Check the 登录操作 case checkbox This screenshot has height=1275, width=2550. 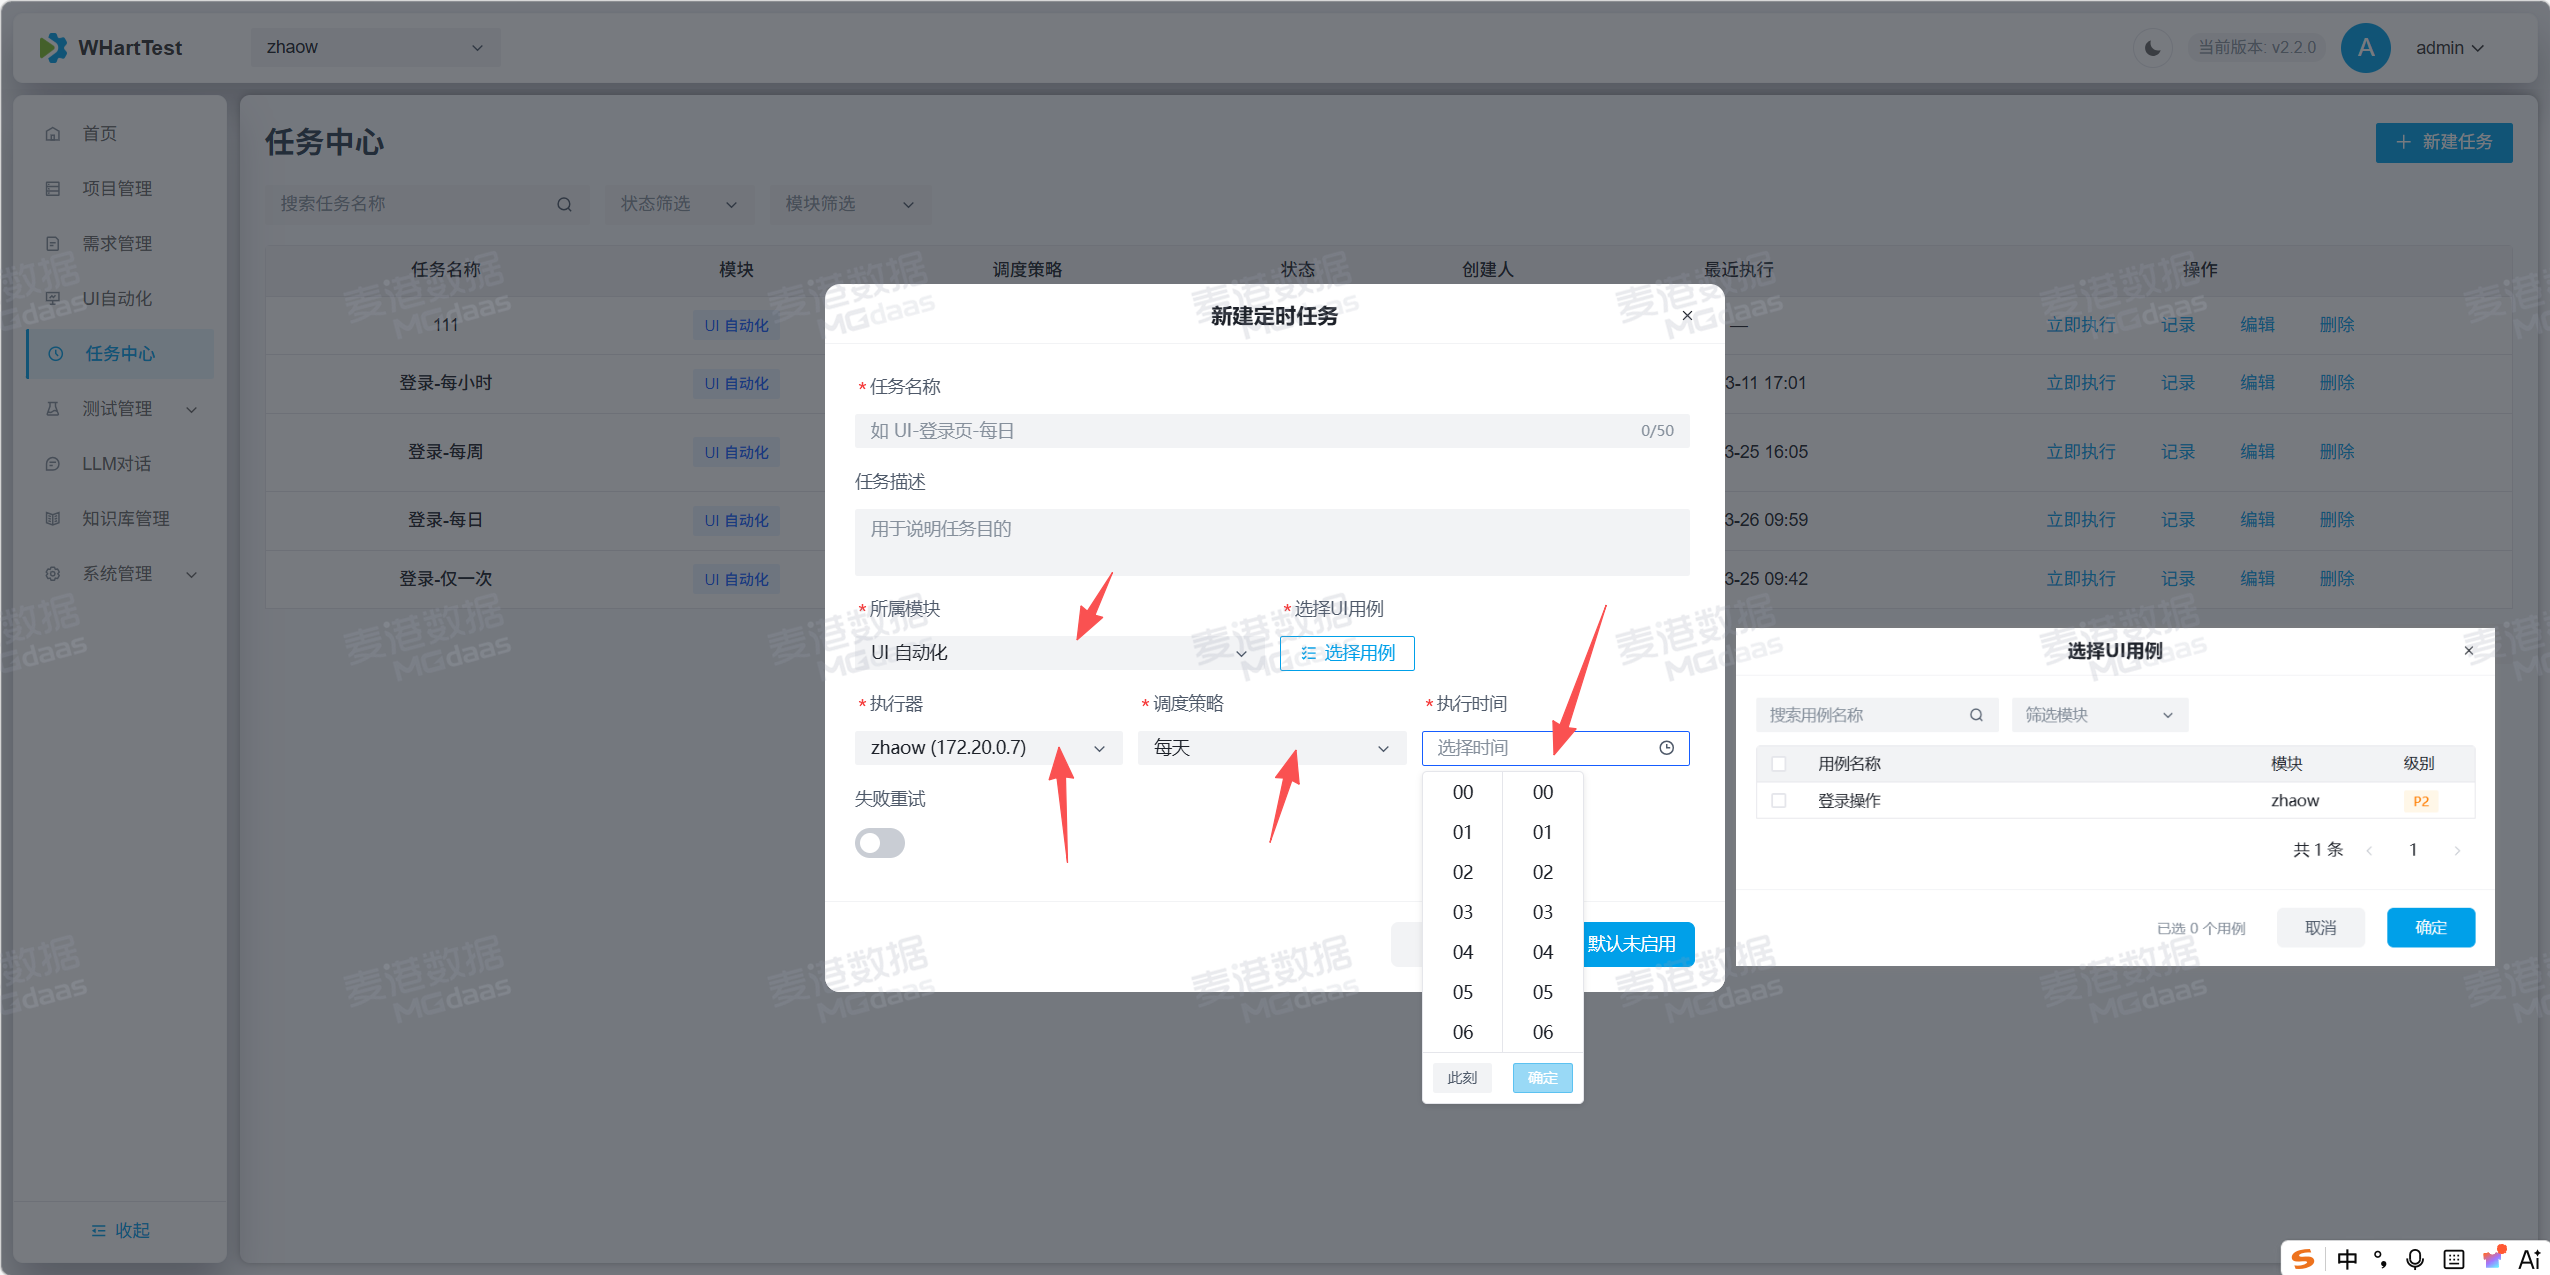(1778, 800)
